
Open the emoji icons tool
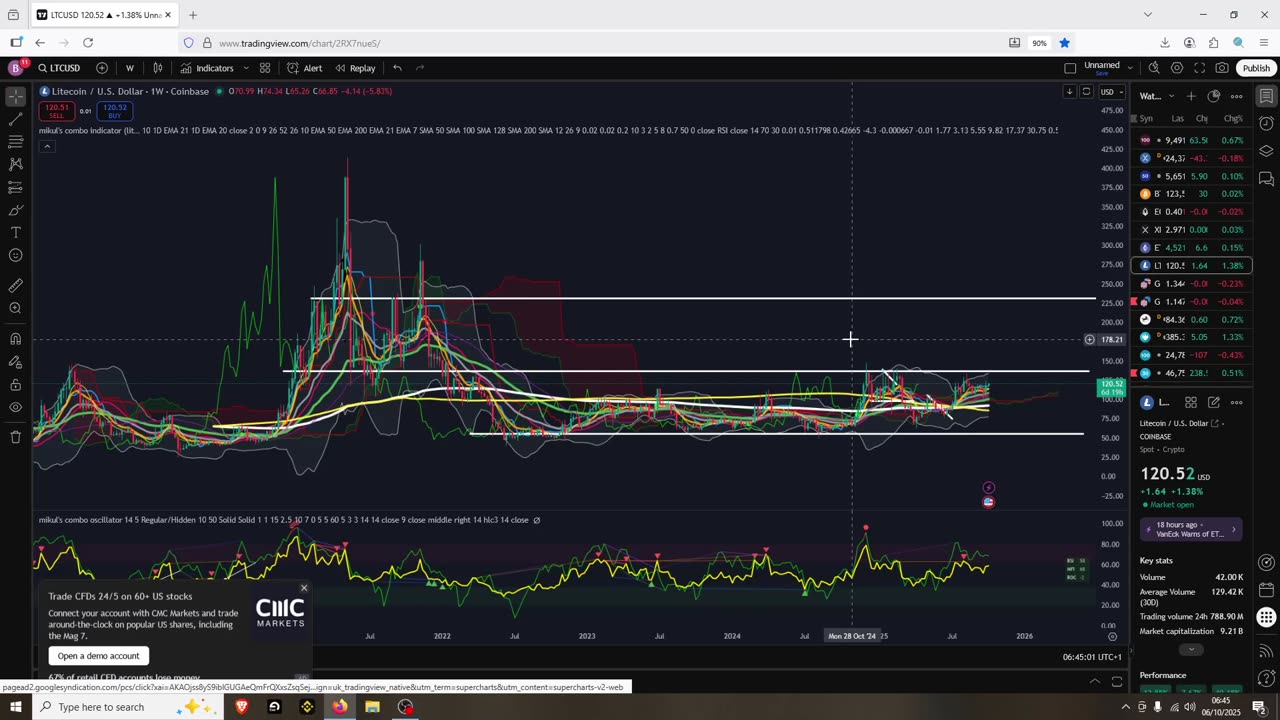pos(16,255)
